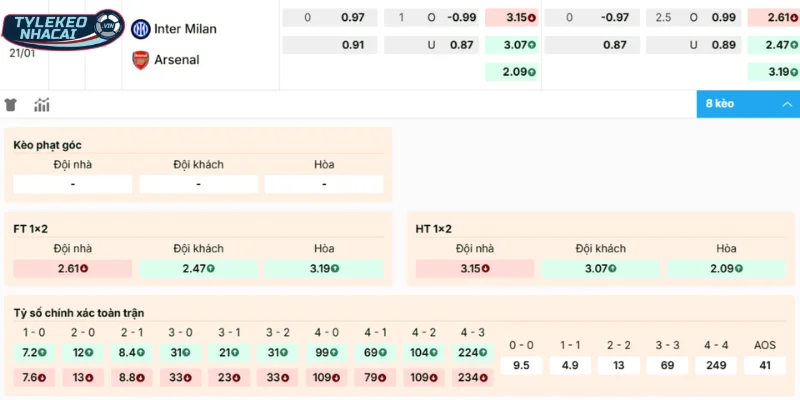The image size is (800, 400).
Task: Select FT 1×2 draw odds 3.19
Action: coord(324,269)
